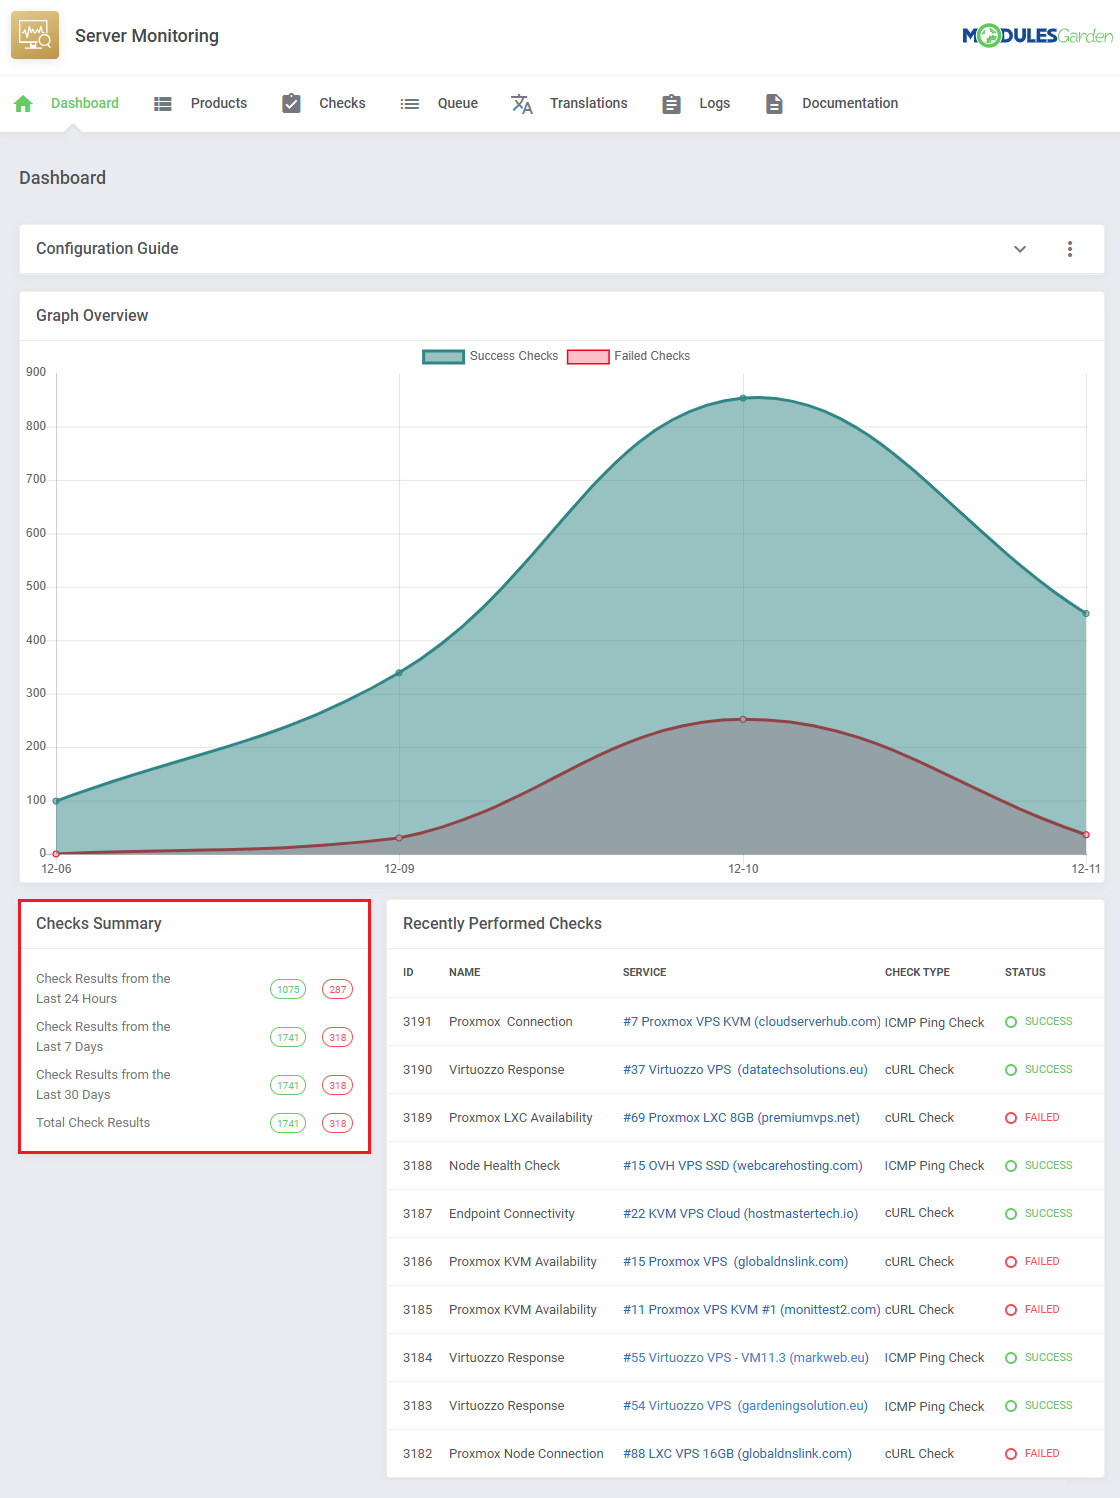Open #55 Virtuozzo VPS - VM11.3 link

(x=746, y=1358)
